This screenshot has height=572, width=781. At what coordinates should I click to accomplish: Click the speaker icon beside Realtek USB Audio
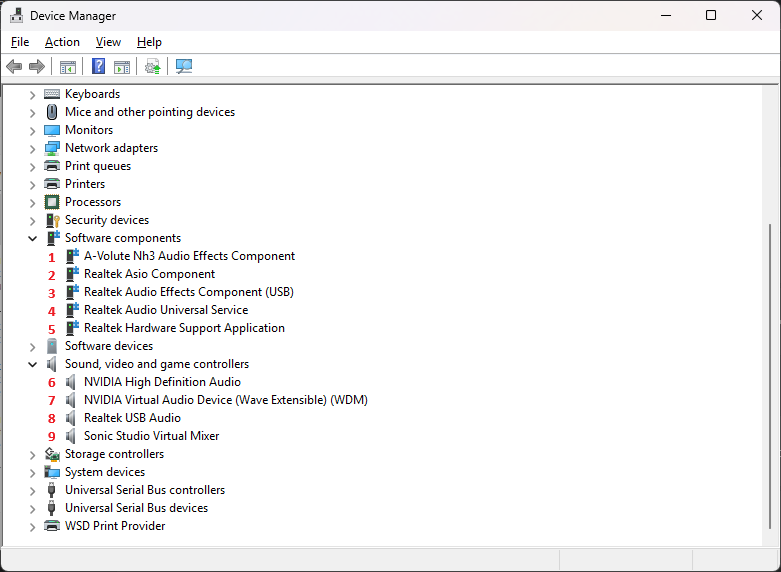click(71, 418)
